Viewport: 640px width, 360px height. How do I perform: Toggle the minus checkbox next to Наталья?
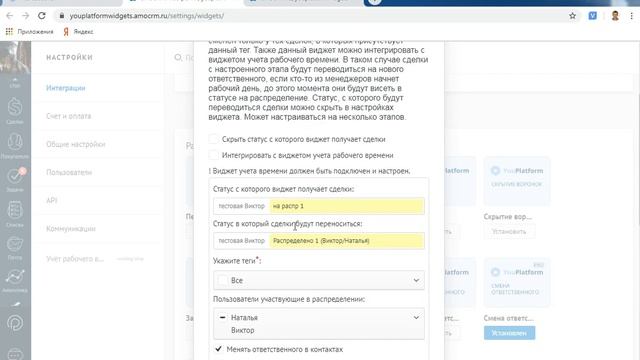pyautogui.click(x=222, y=317)
